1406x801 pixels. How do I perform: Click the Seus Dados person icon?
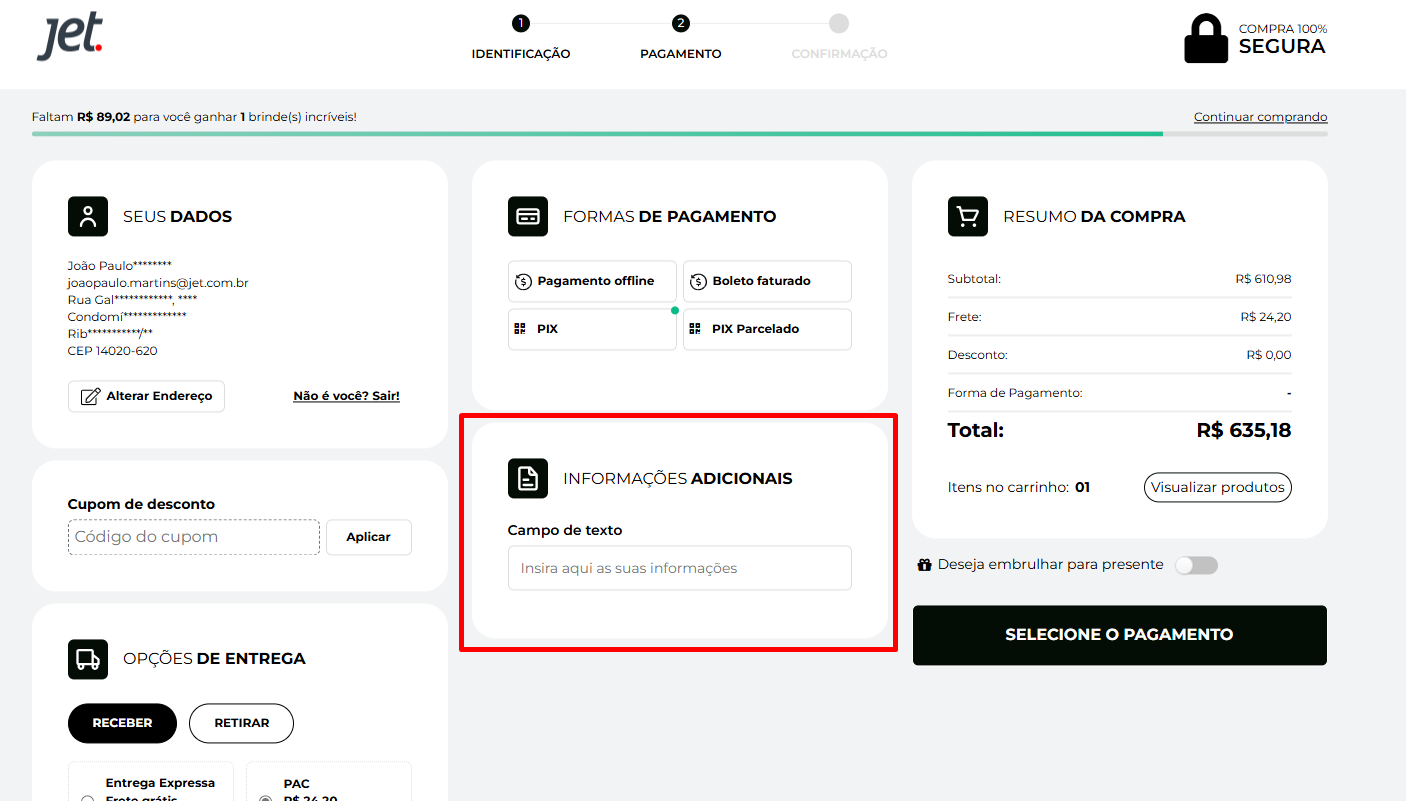click(x=88, y=216)
